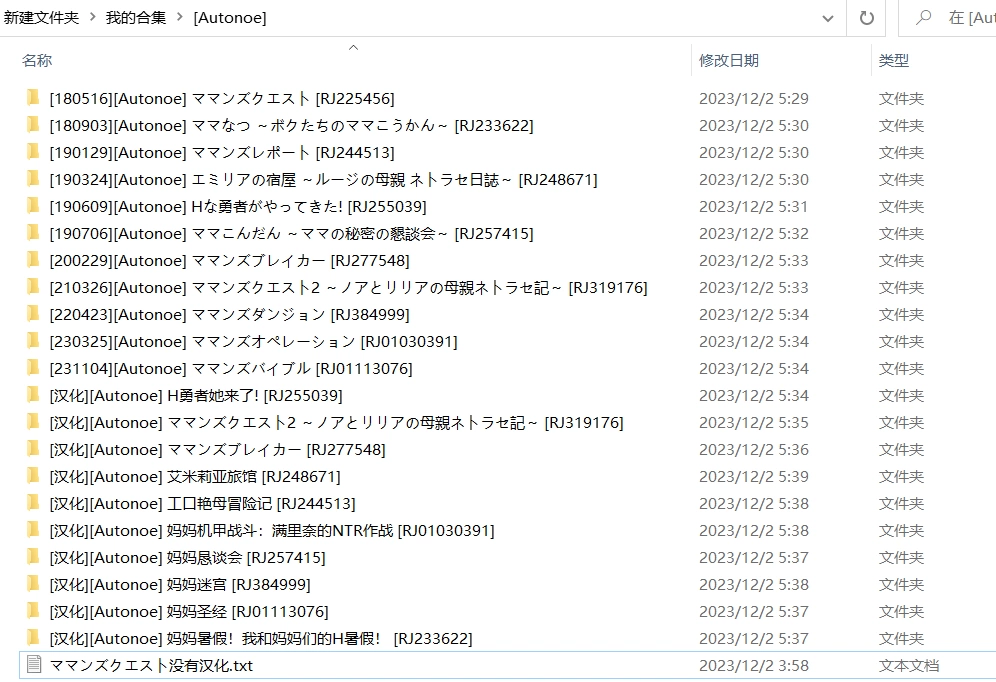Select folder ママなつ ～ボクたちのママこうかん～
Image resolution: width=996 pixels, height=682 pixels.
[292, 125]
